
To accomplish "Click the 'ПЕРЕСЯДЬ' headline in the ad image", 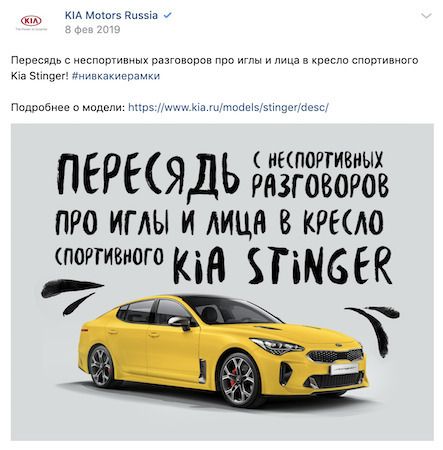I will 148,176.
